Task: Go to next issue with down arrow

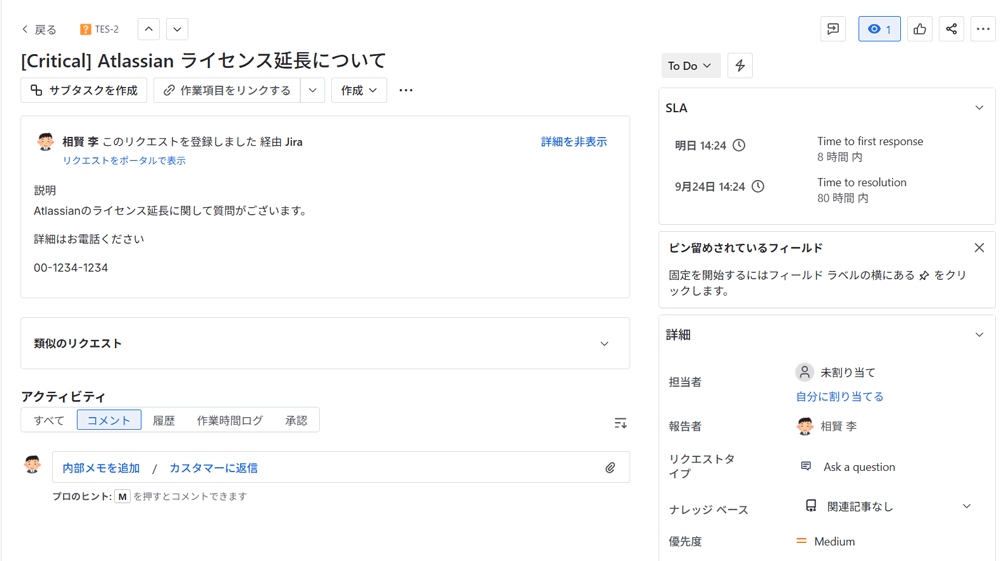Action: pos(177,29)
